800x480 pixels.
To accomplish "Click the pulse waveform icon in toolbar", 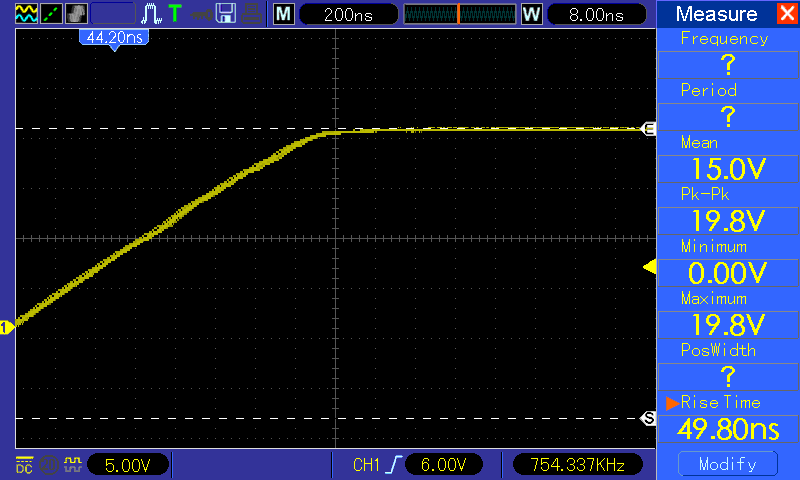I will click(x=151, y=14).
